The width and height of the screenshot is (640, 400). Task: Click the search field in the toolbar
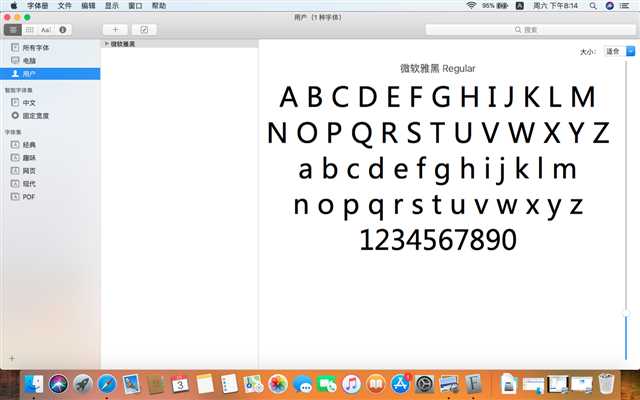530,30
